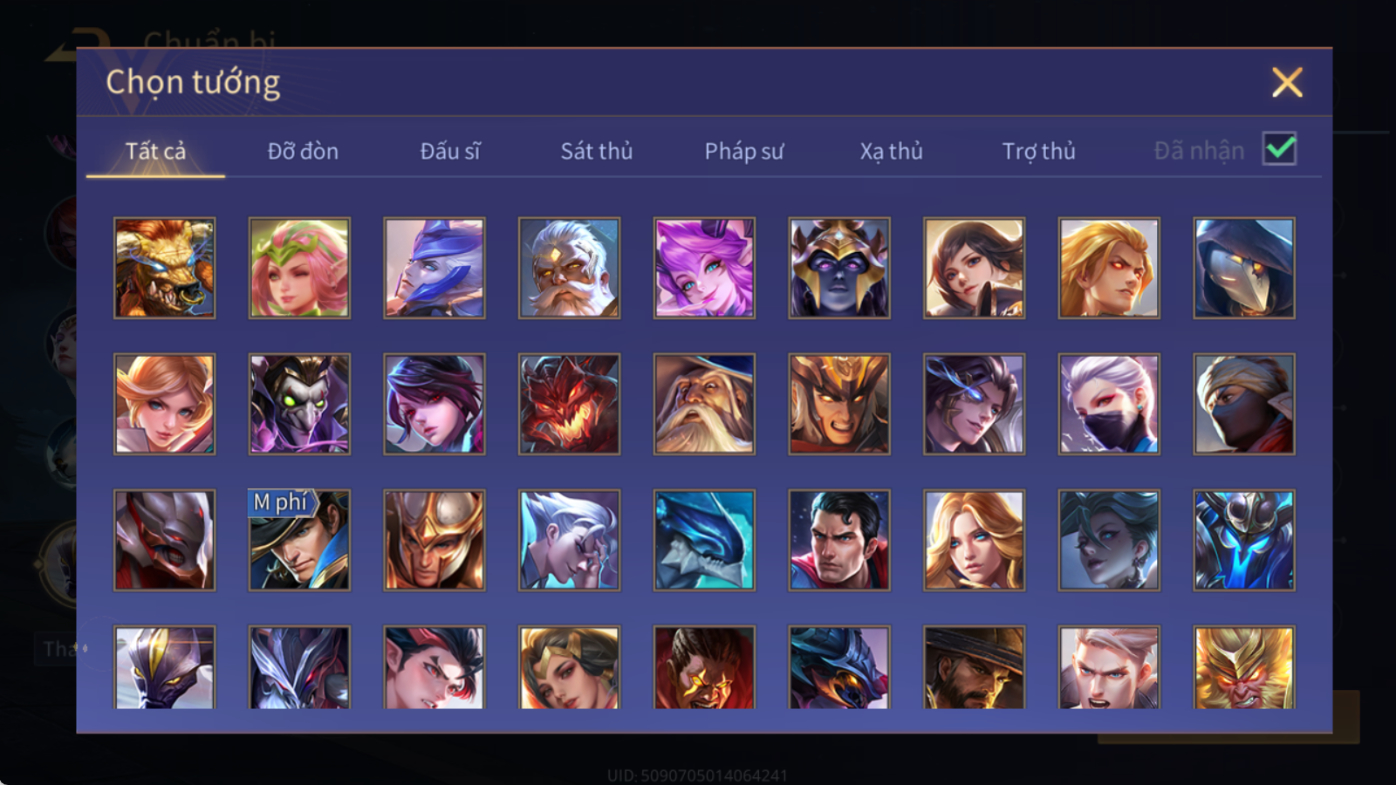This screenshot has width=1396, height=785.
Task: Choose the hero tagged M phí
Action: click(299, 540)
